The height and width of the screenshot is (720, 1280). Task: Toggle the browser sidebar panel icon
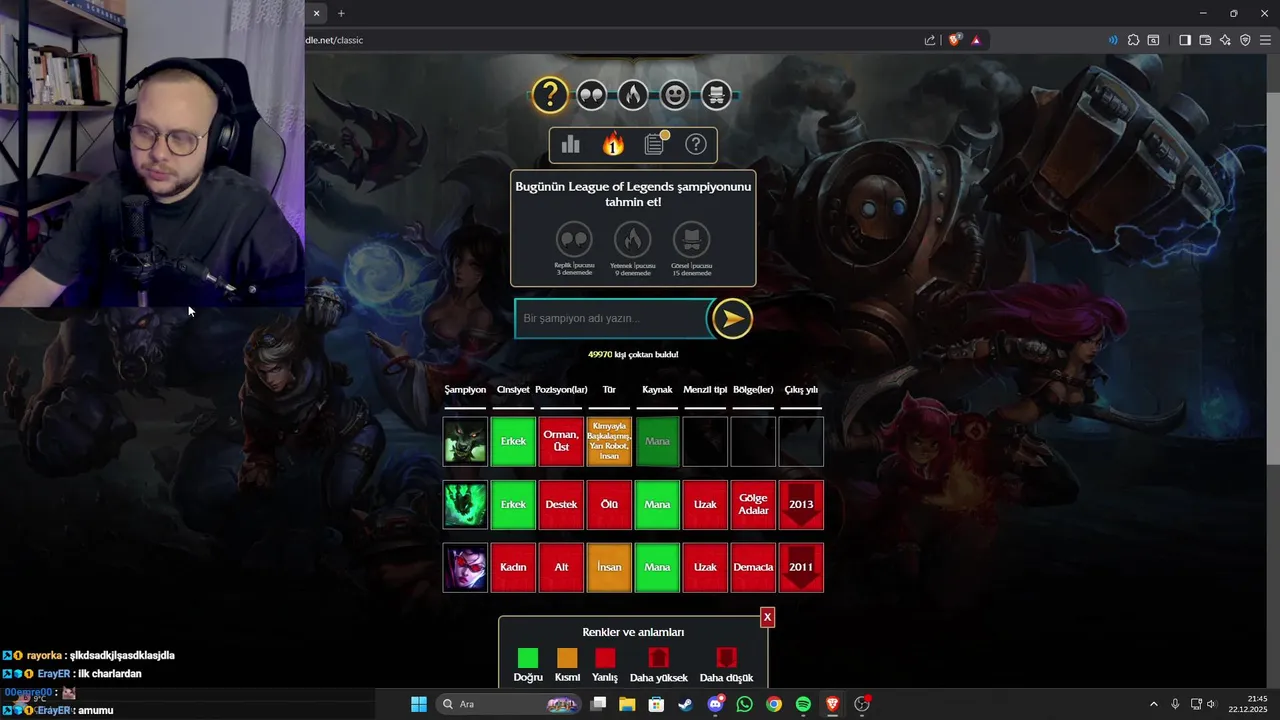(x=1185, y=40)
